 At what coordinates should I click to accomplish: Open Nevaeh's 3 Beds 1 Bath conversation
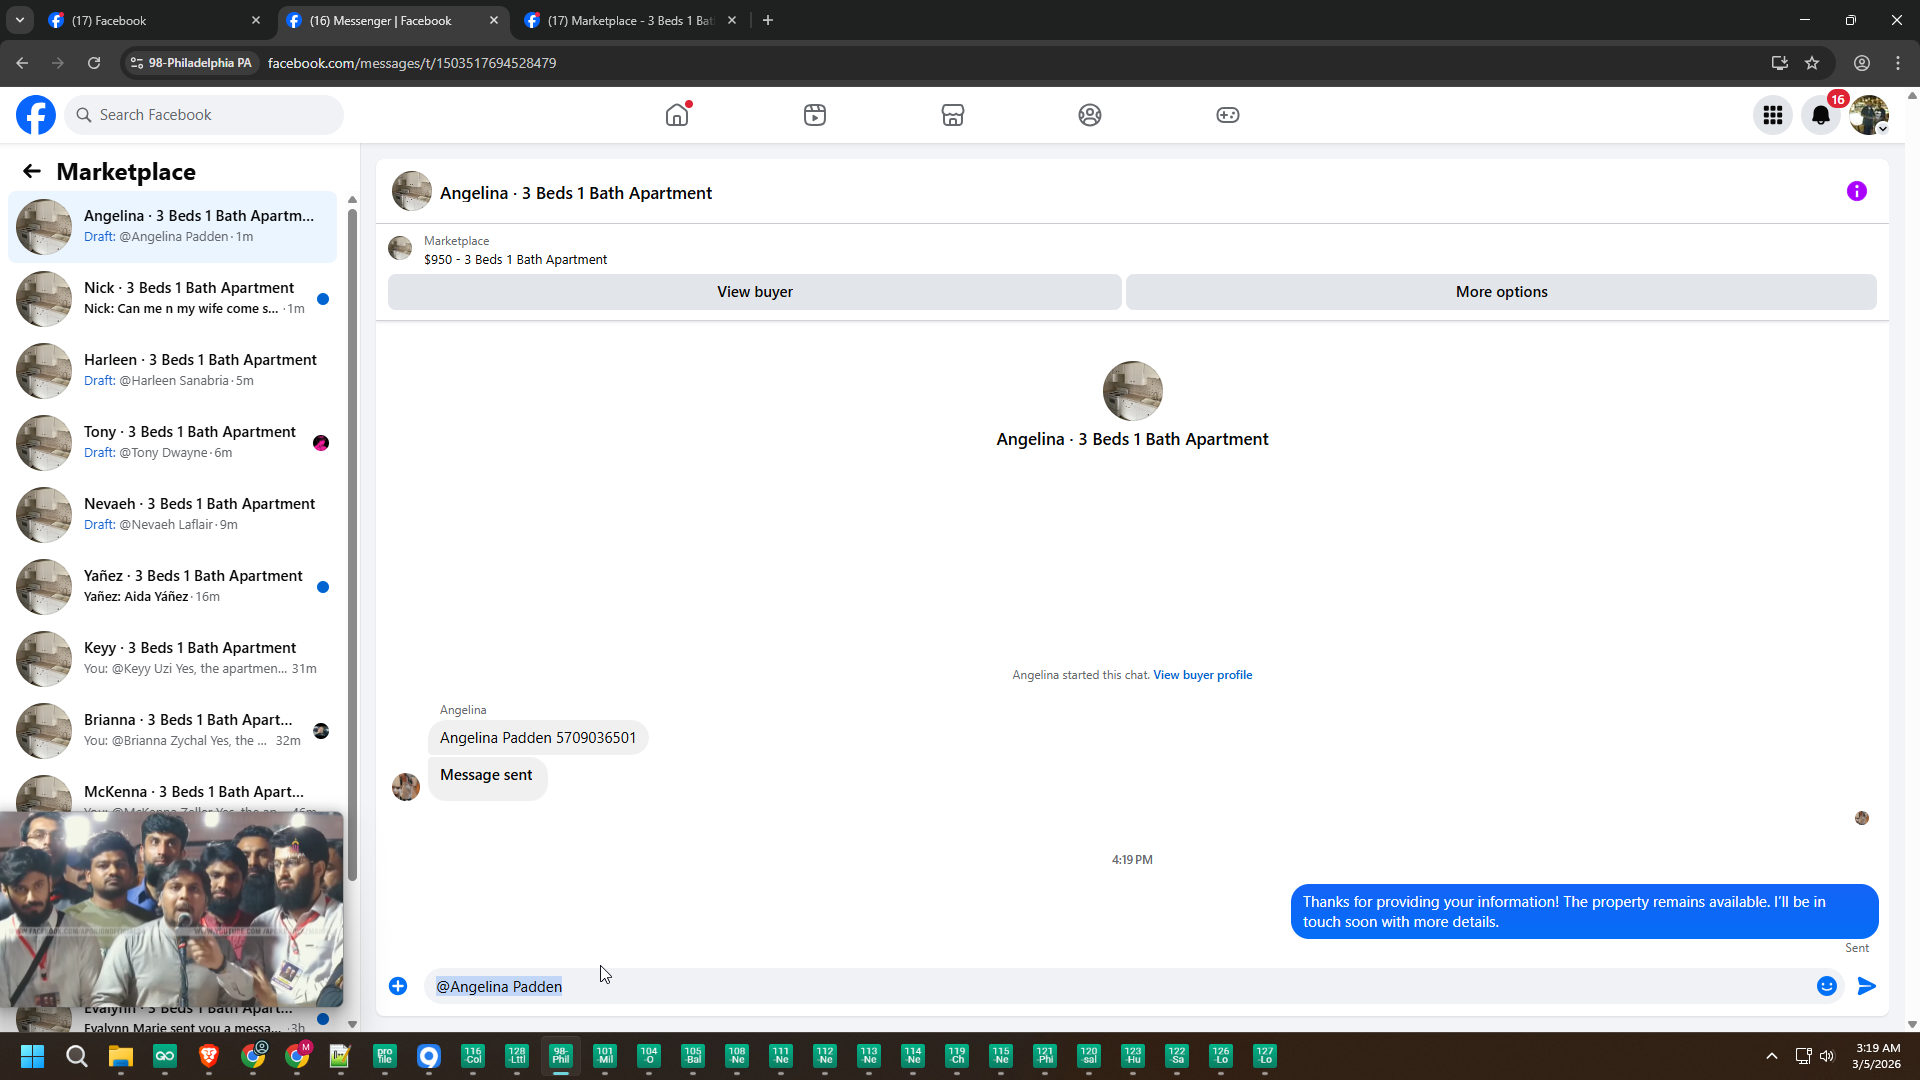pyautogui.click(x=172, y=514)
